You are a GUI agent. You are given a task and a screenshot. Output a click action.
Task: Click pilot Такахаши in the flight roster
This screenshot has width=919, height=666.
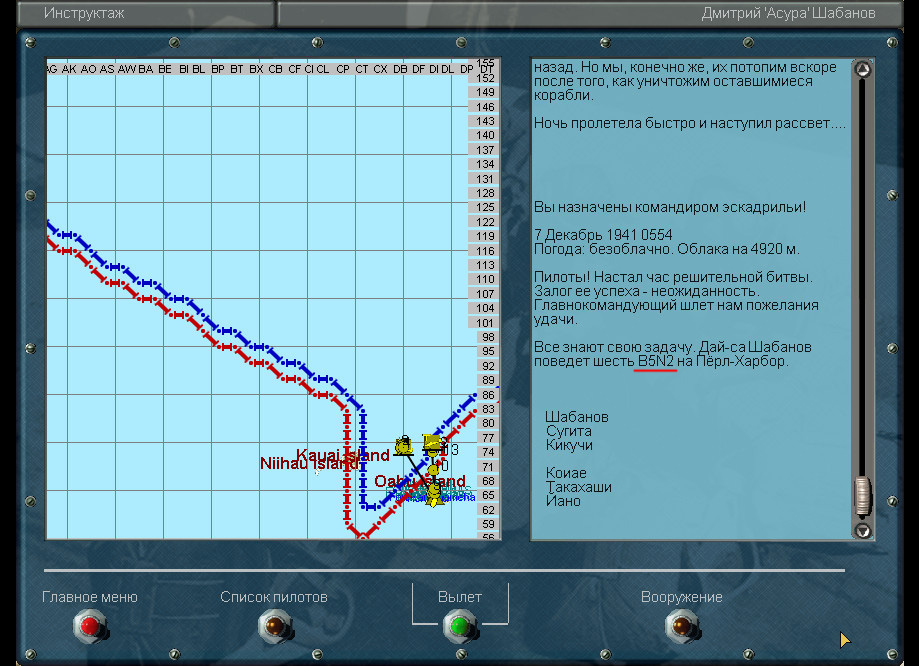pos(578,487)
